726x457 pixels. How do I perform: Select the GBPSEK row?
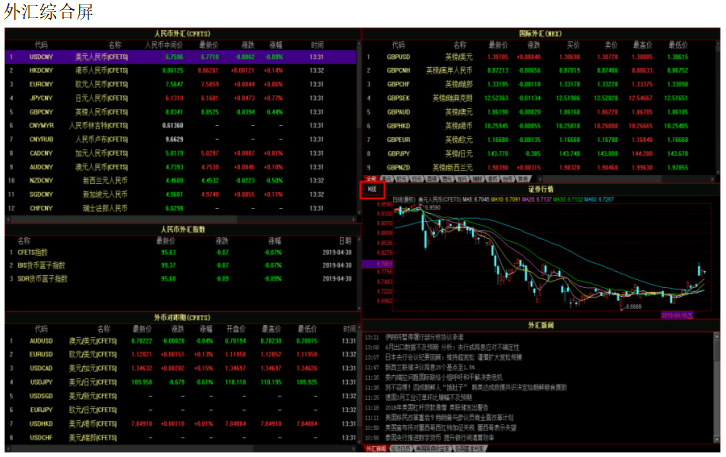pyautogui.click(x=539, y=98)
